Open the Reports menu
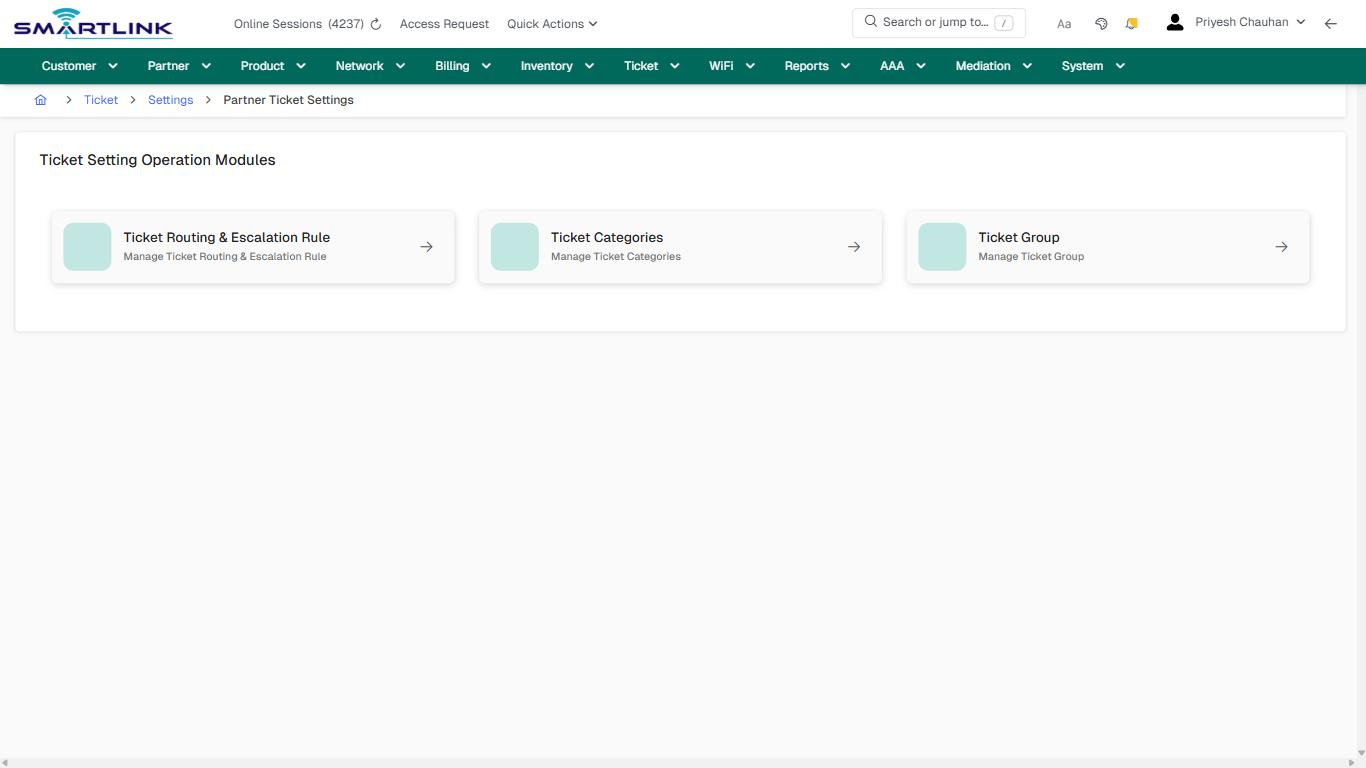1366x768 pixels. pos(816,66)
